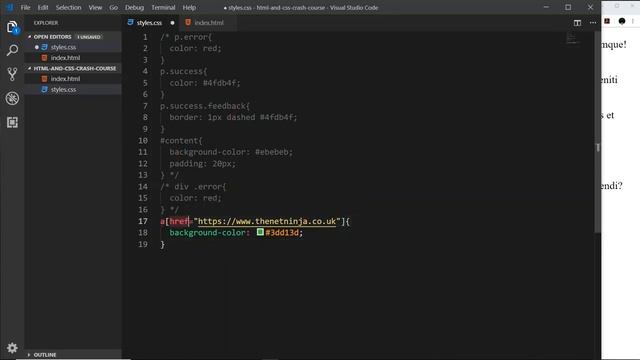Click line number 17 in the gutter
The image size is (640, 360).
pyautogui.click(x=143, y=221)
